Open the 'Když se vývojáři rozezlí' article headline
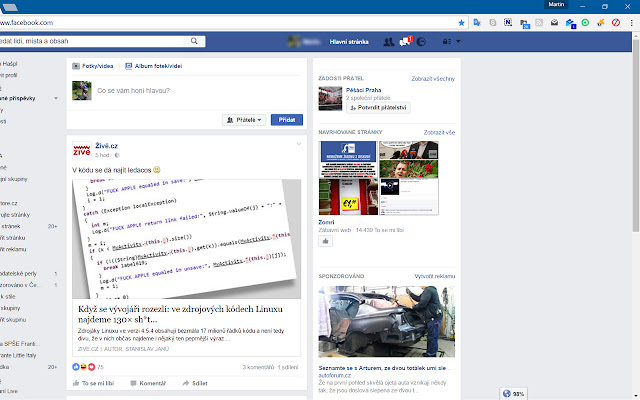 [x=180, y=314]
